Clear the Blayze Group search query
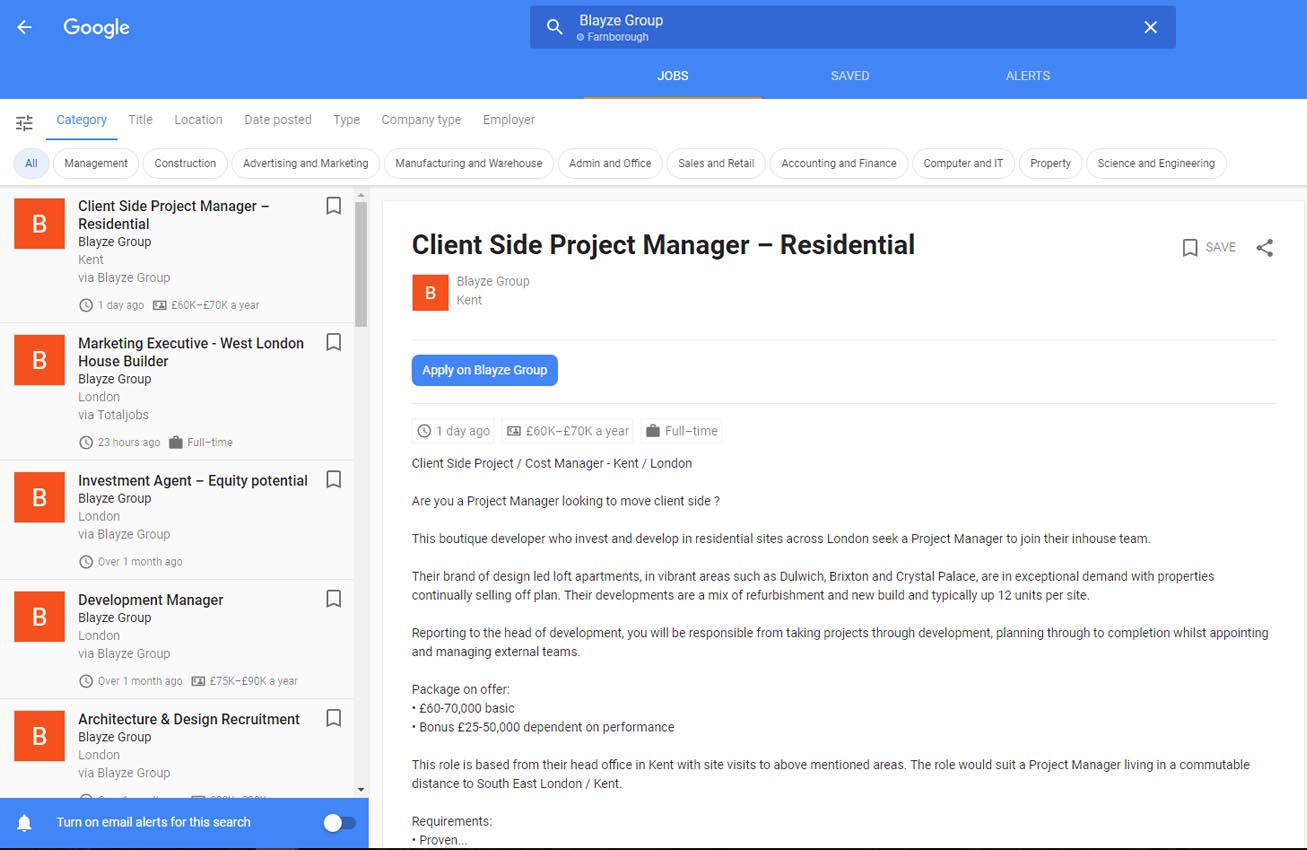 tap(1150, 28)
